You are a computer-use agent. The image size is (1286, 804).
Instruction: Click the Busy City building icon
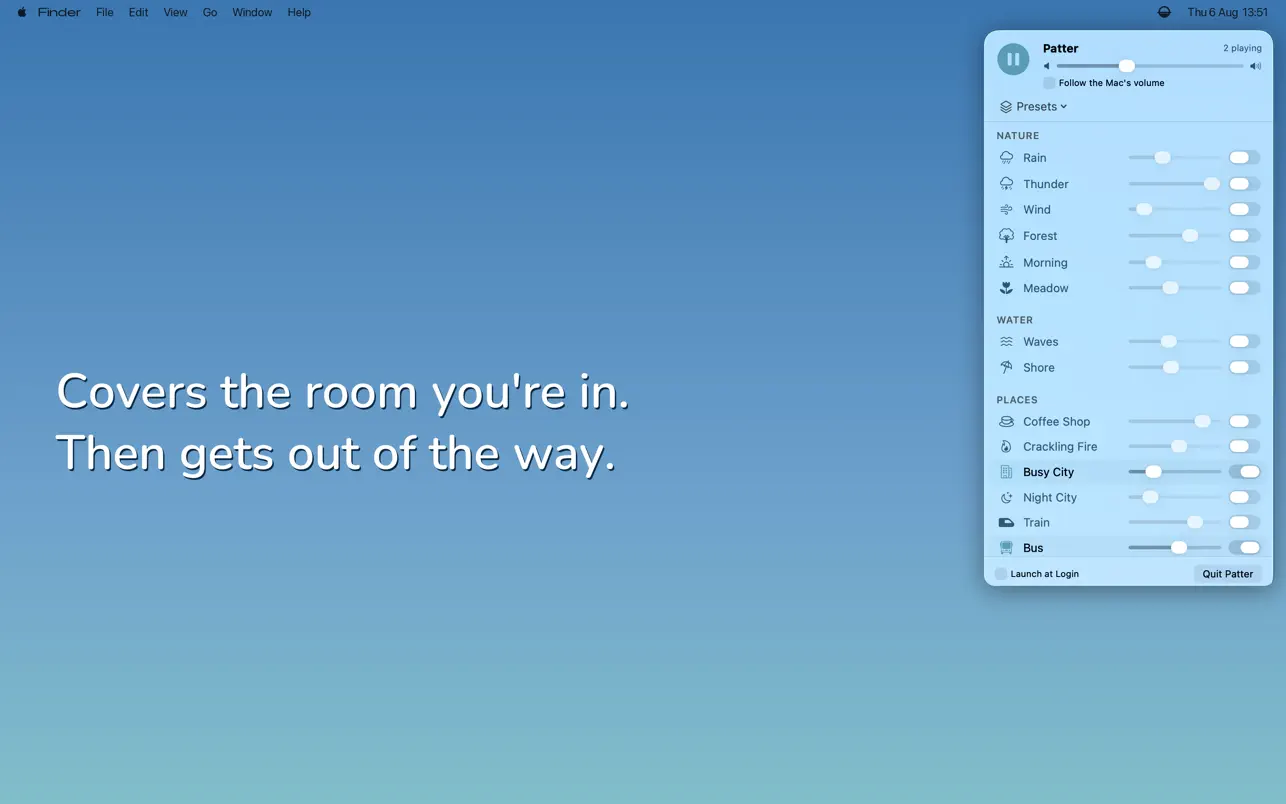click(x=1006, y=472)
